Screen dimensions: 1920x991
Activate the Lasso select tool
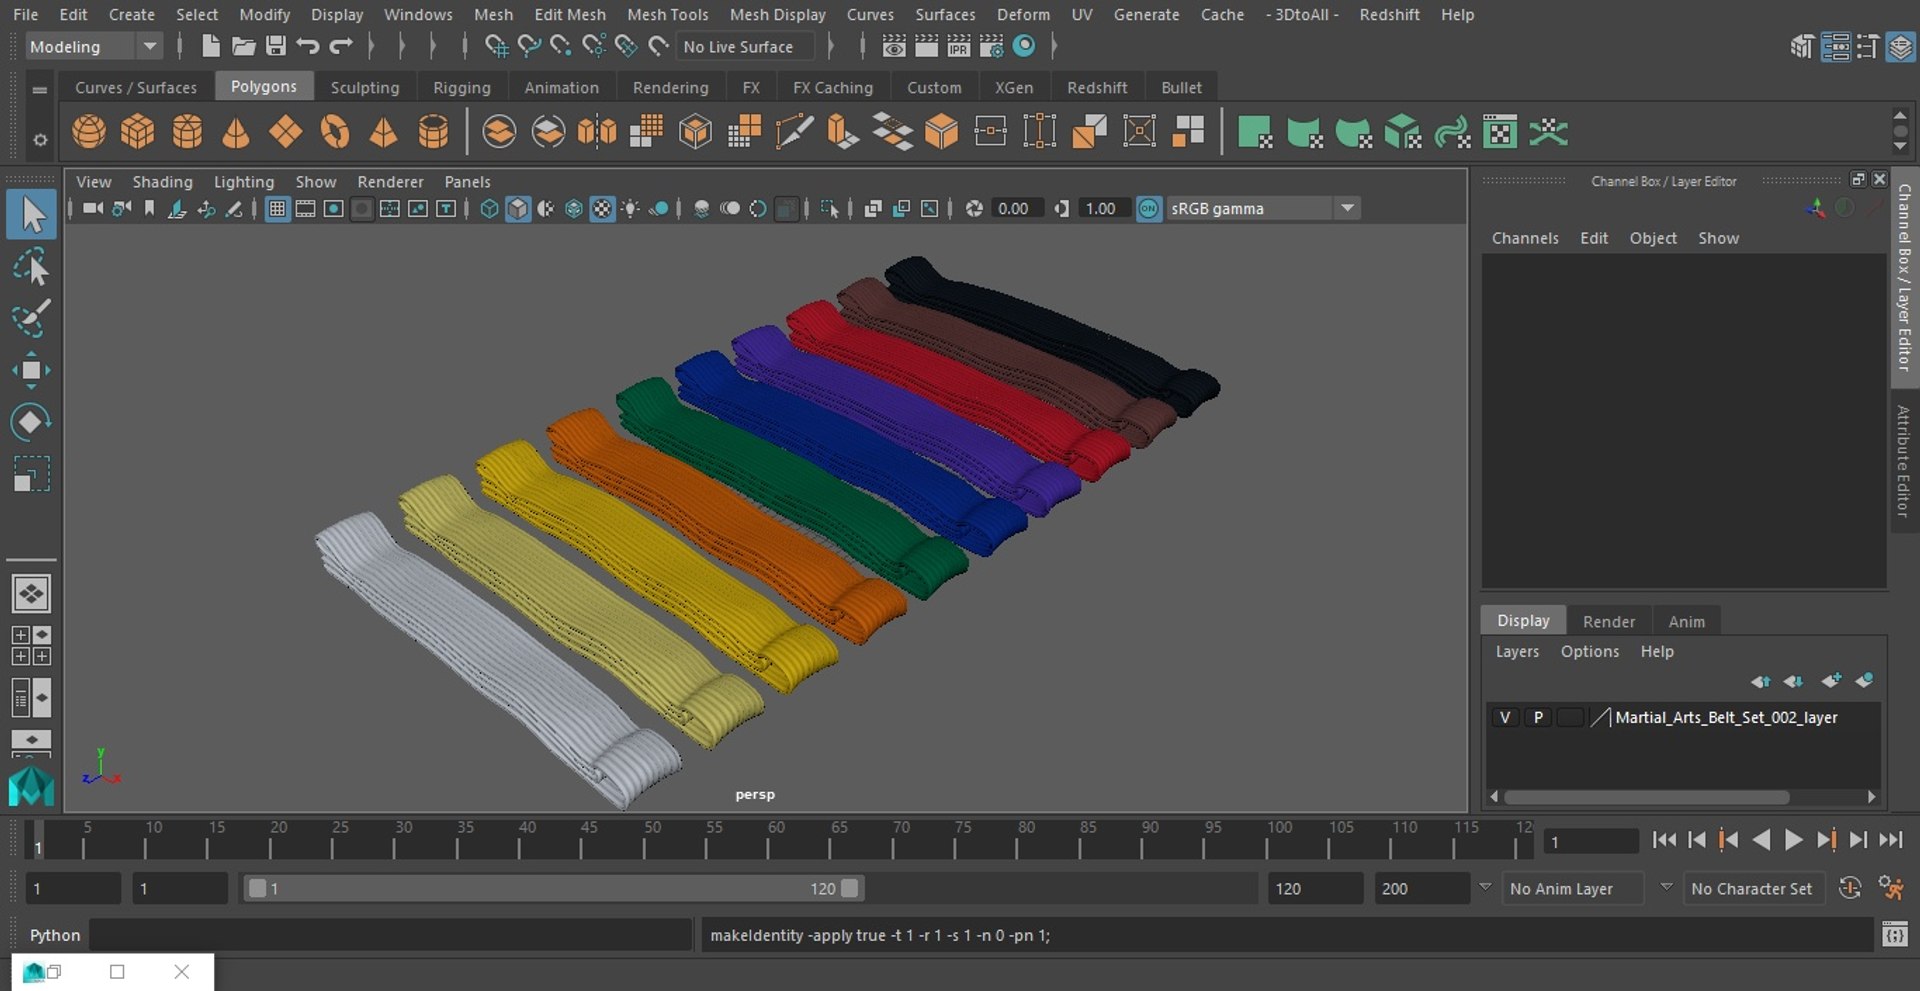click(x=31, y=267)
